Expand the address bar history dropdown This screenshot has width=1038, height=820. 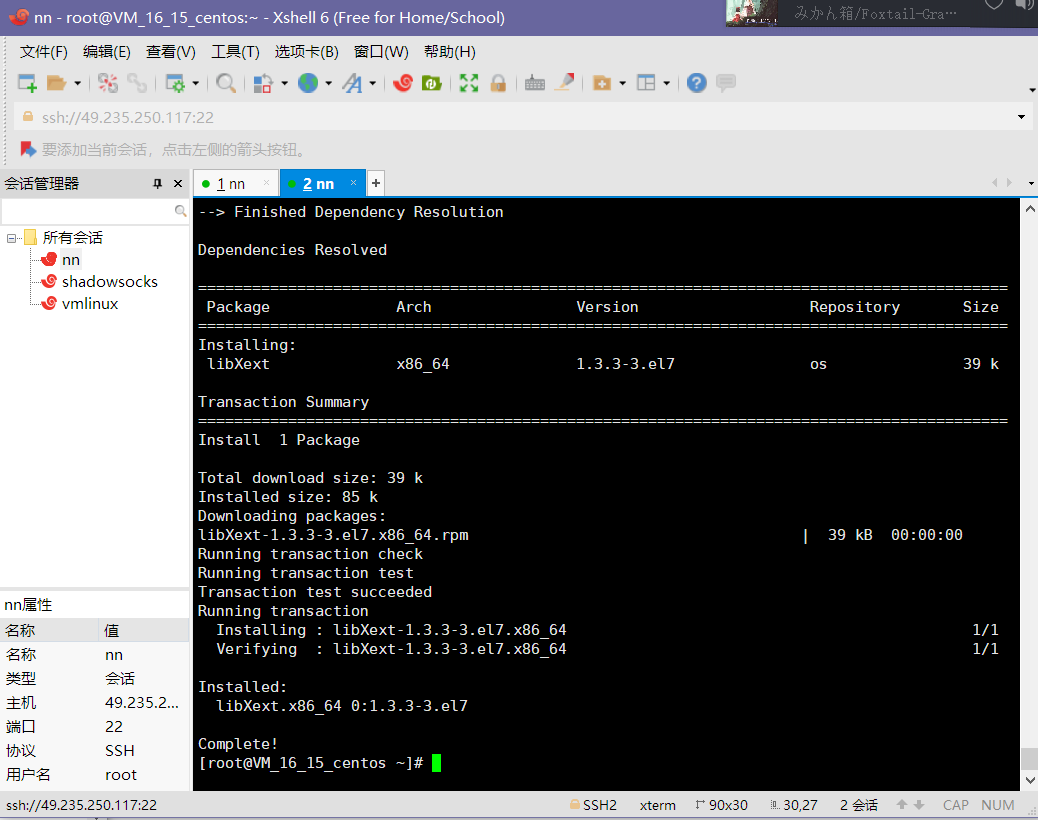click(1021, 117)
